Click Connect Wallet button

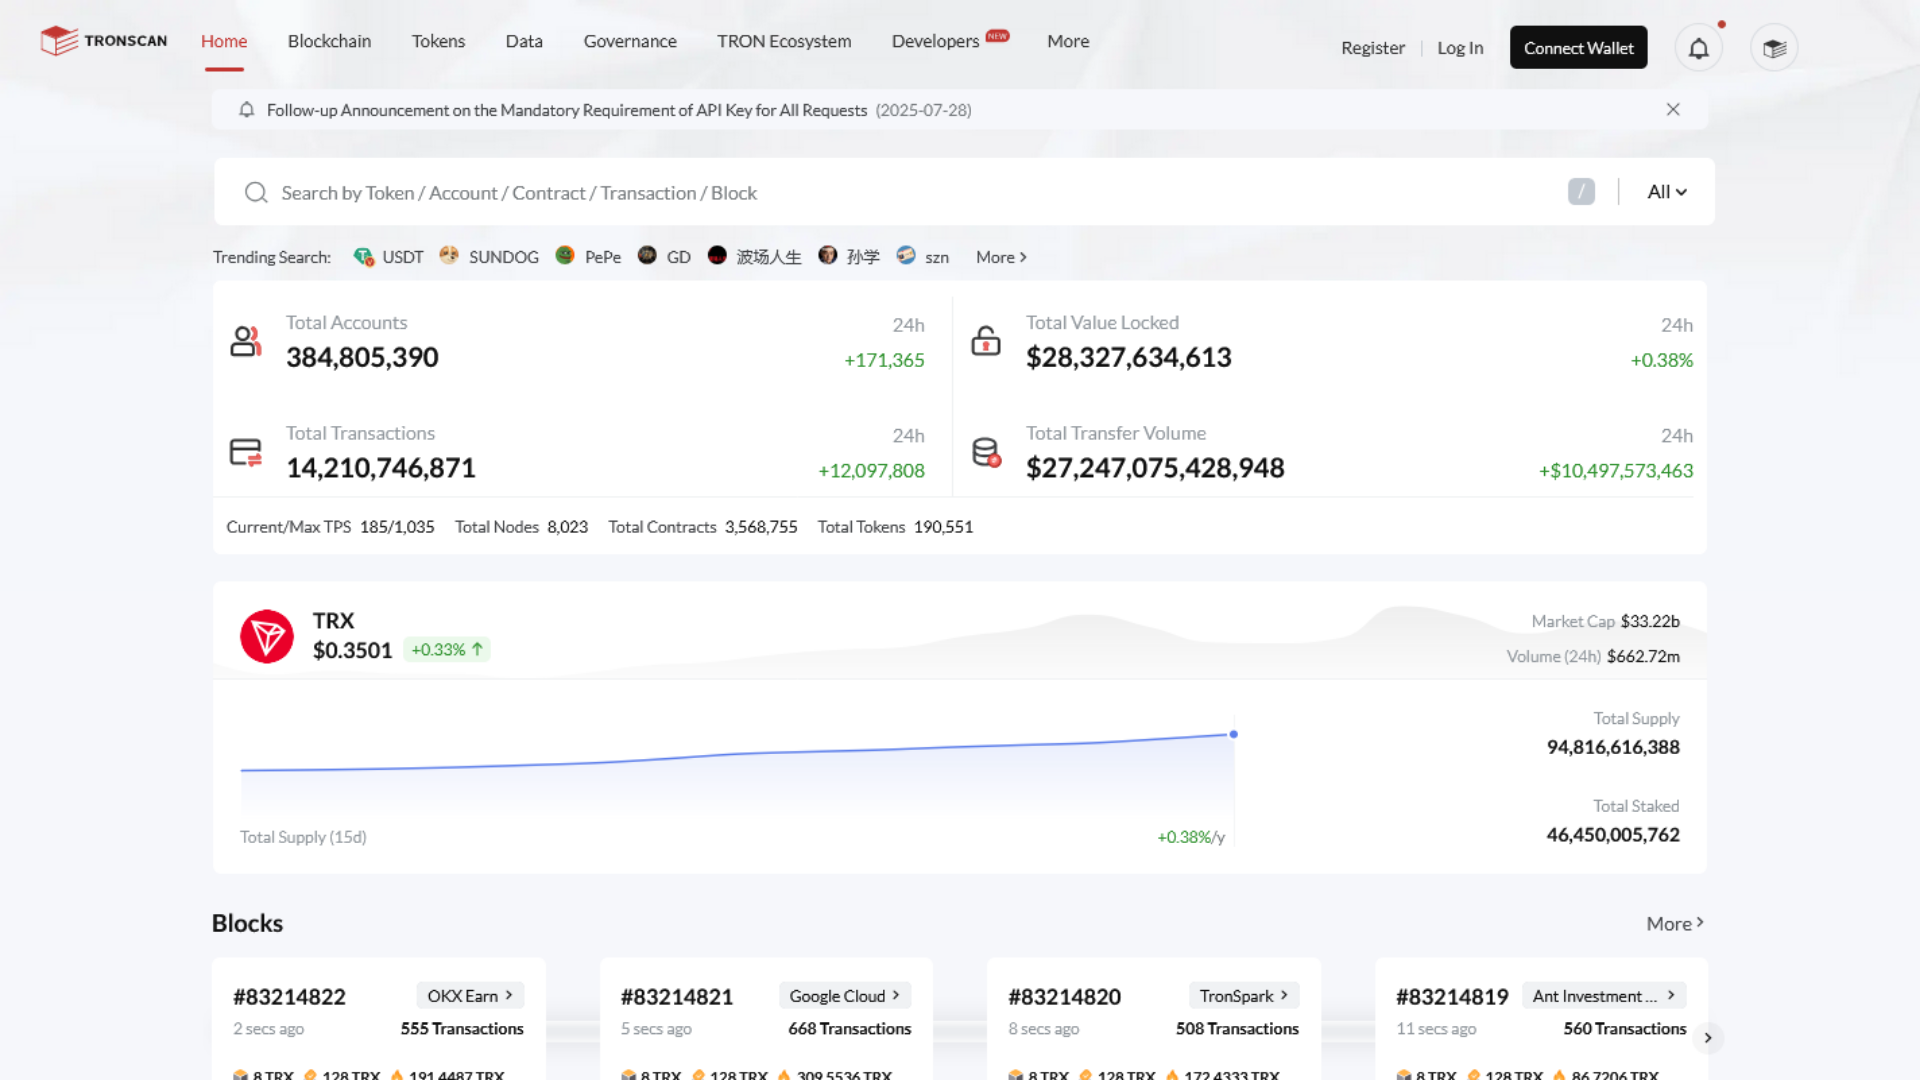tap(1578, 48)
